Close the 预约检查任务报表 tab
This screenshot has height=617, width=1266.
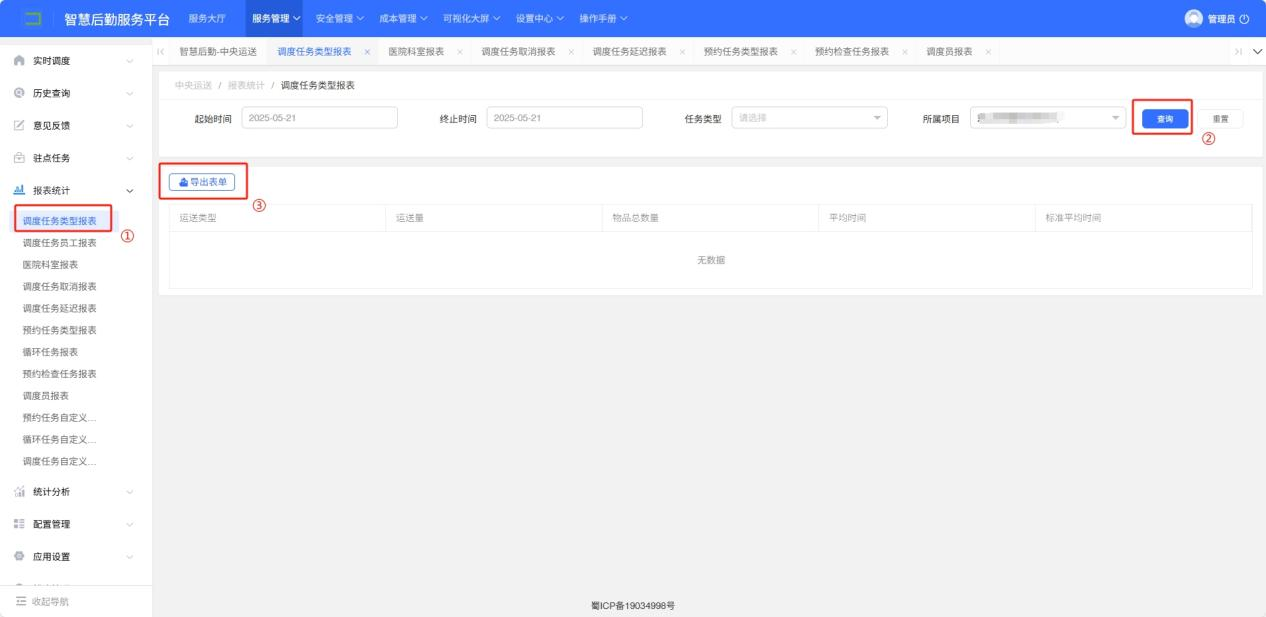pyautogui.click(x=904, y=51)
